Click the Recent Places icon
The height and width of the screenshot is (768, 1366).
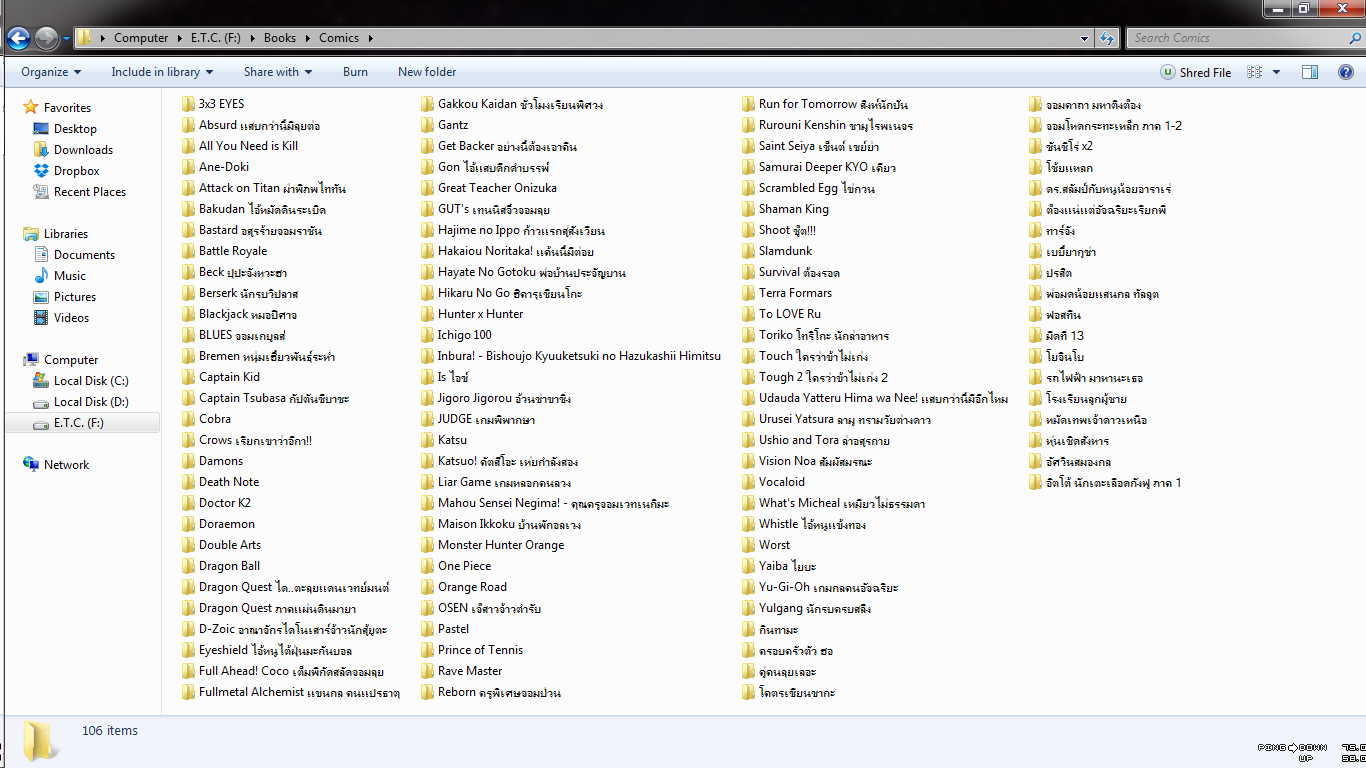point(41,192)
